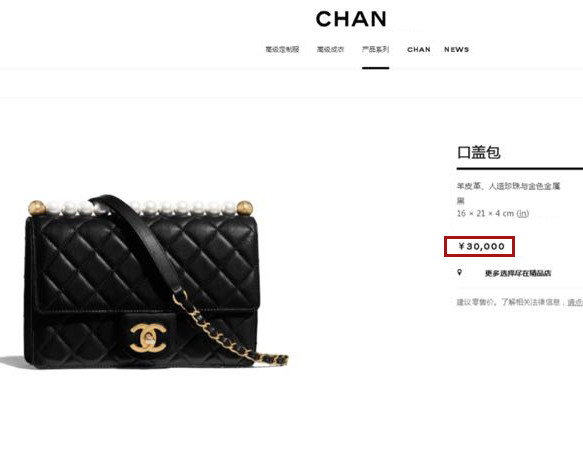The height and width of the screenshot is (456, 583).
Task: Open the CHAN item in navigation bar
Action: point(419,49)
